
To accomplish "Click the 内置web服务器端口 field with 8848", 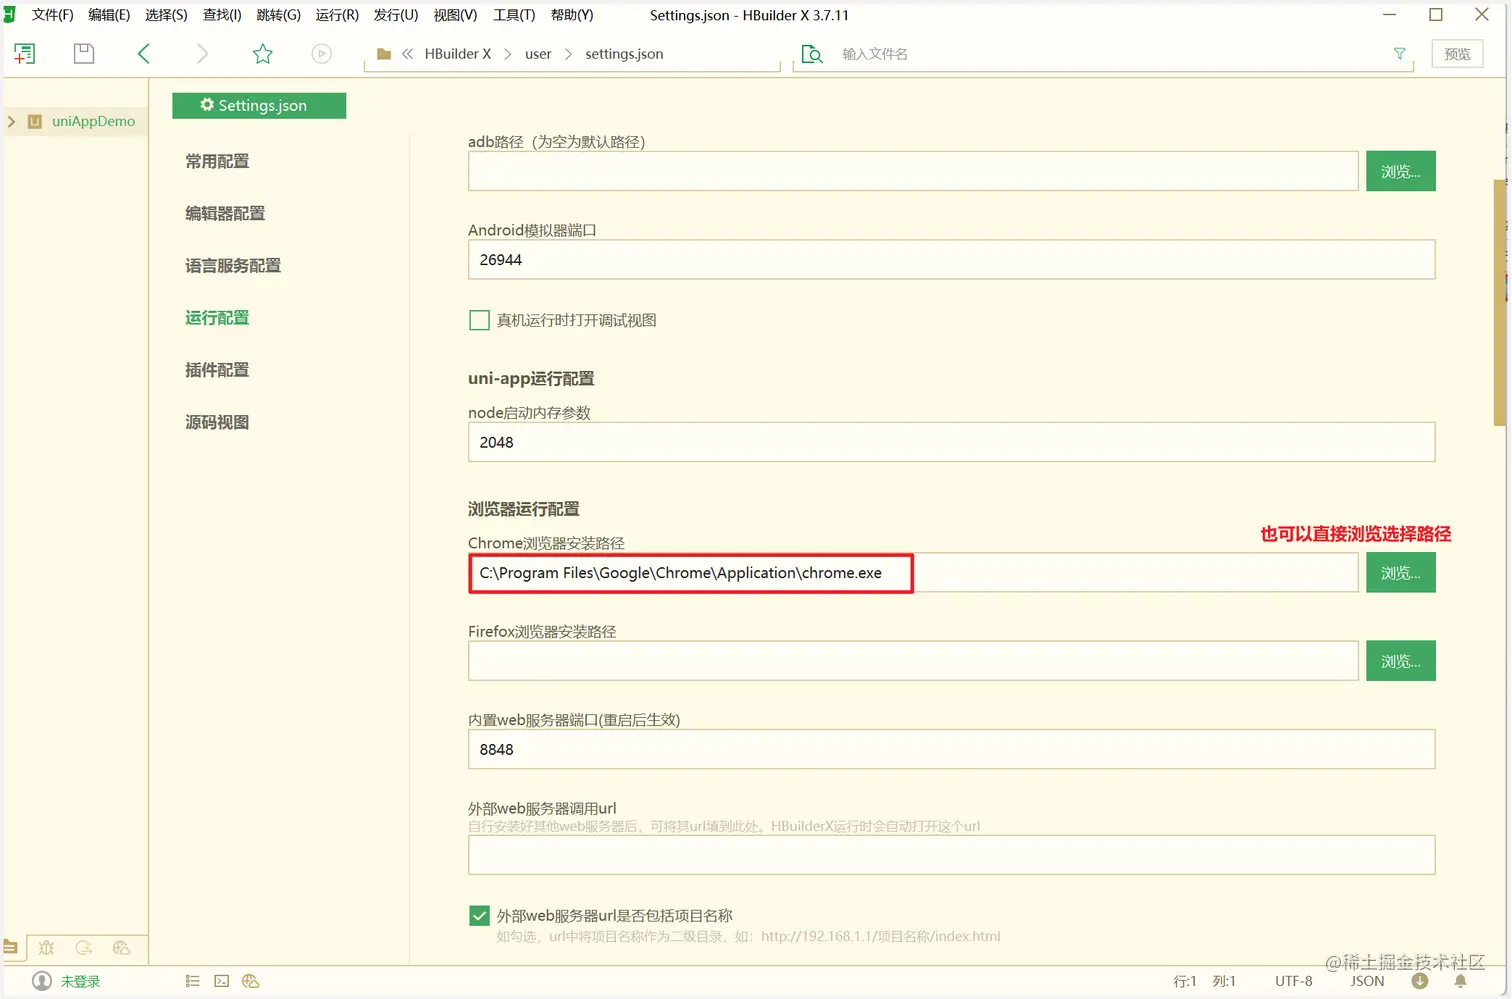I will tap(951, 749).
